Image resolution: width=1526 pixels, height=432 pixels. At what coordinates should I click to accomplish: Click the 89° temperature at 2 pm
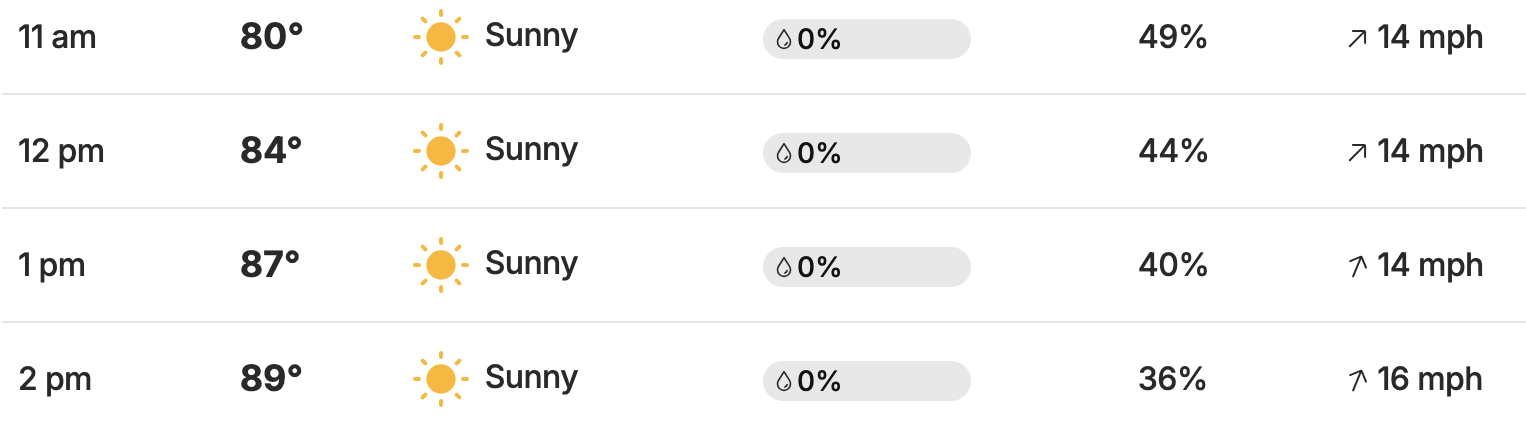(271, 379)
